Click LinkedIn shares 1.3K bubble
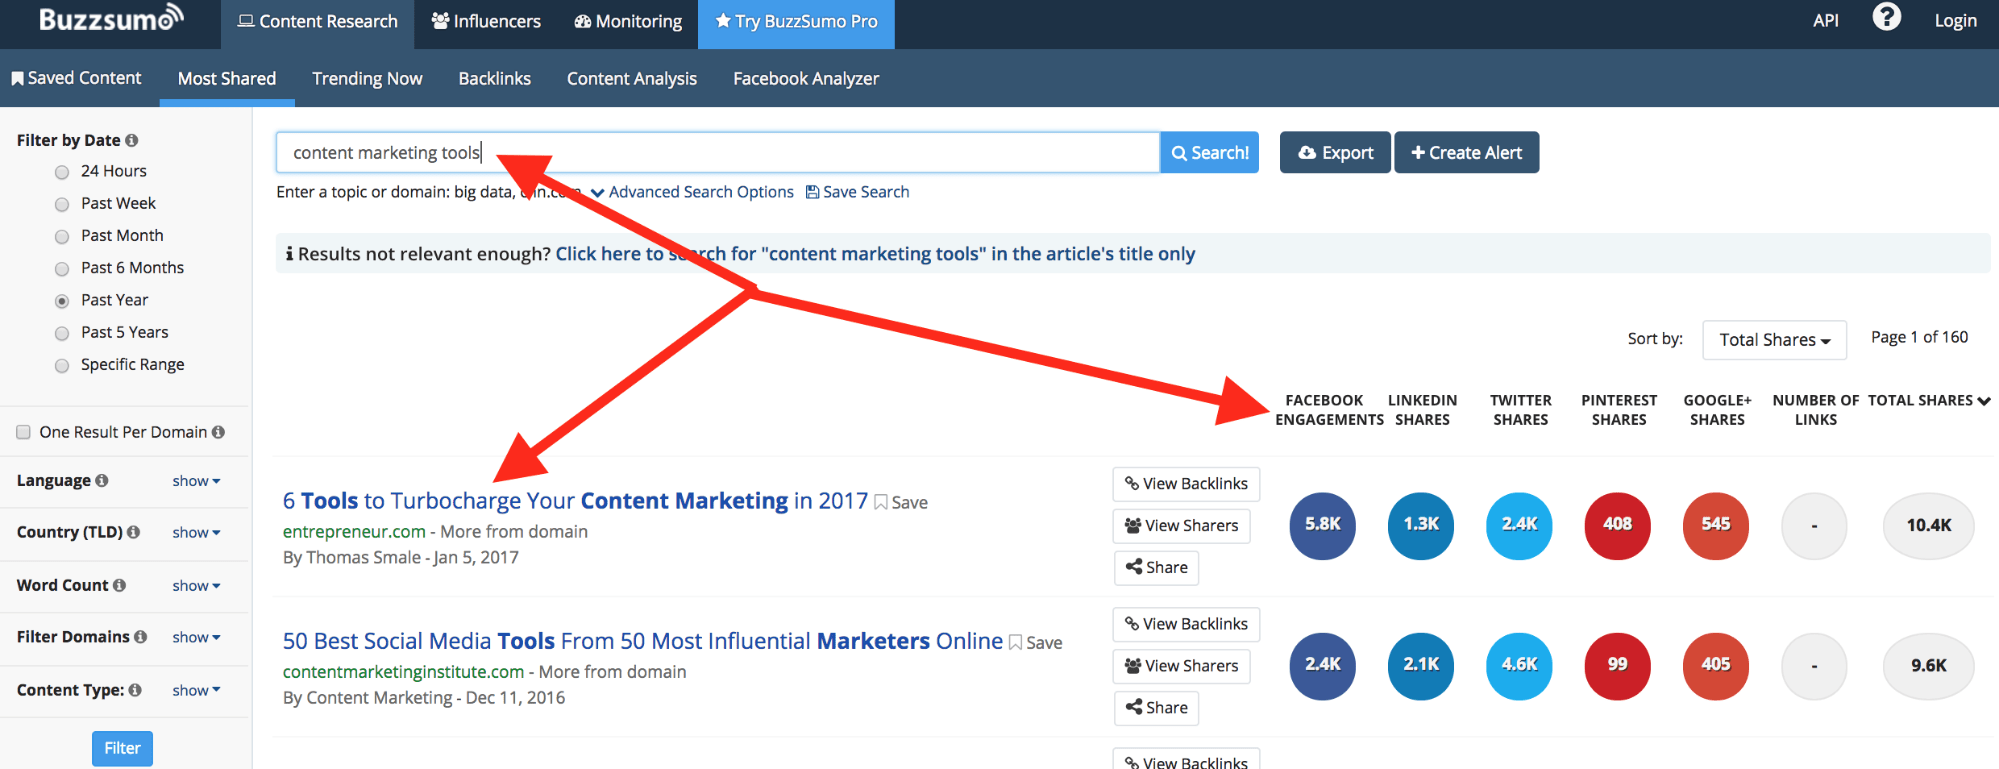The height and width of the screenshot is (769, 1999). 1421,525
